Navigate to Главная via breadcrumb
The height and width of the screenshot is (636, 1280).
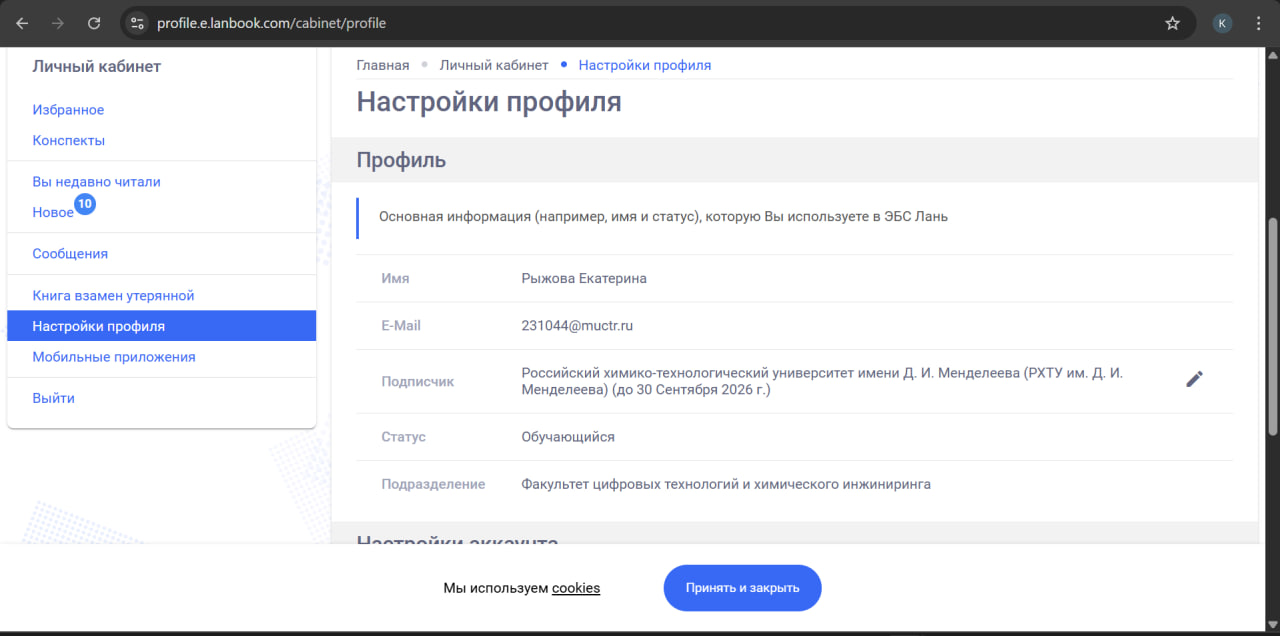[x=382, y=64]
